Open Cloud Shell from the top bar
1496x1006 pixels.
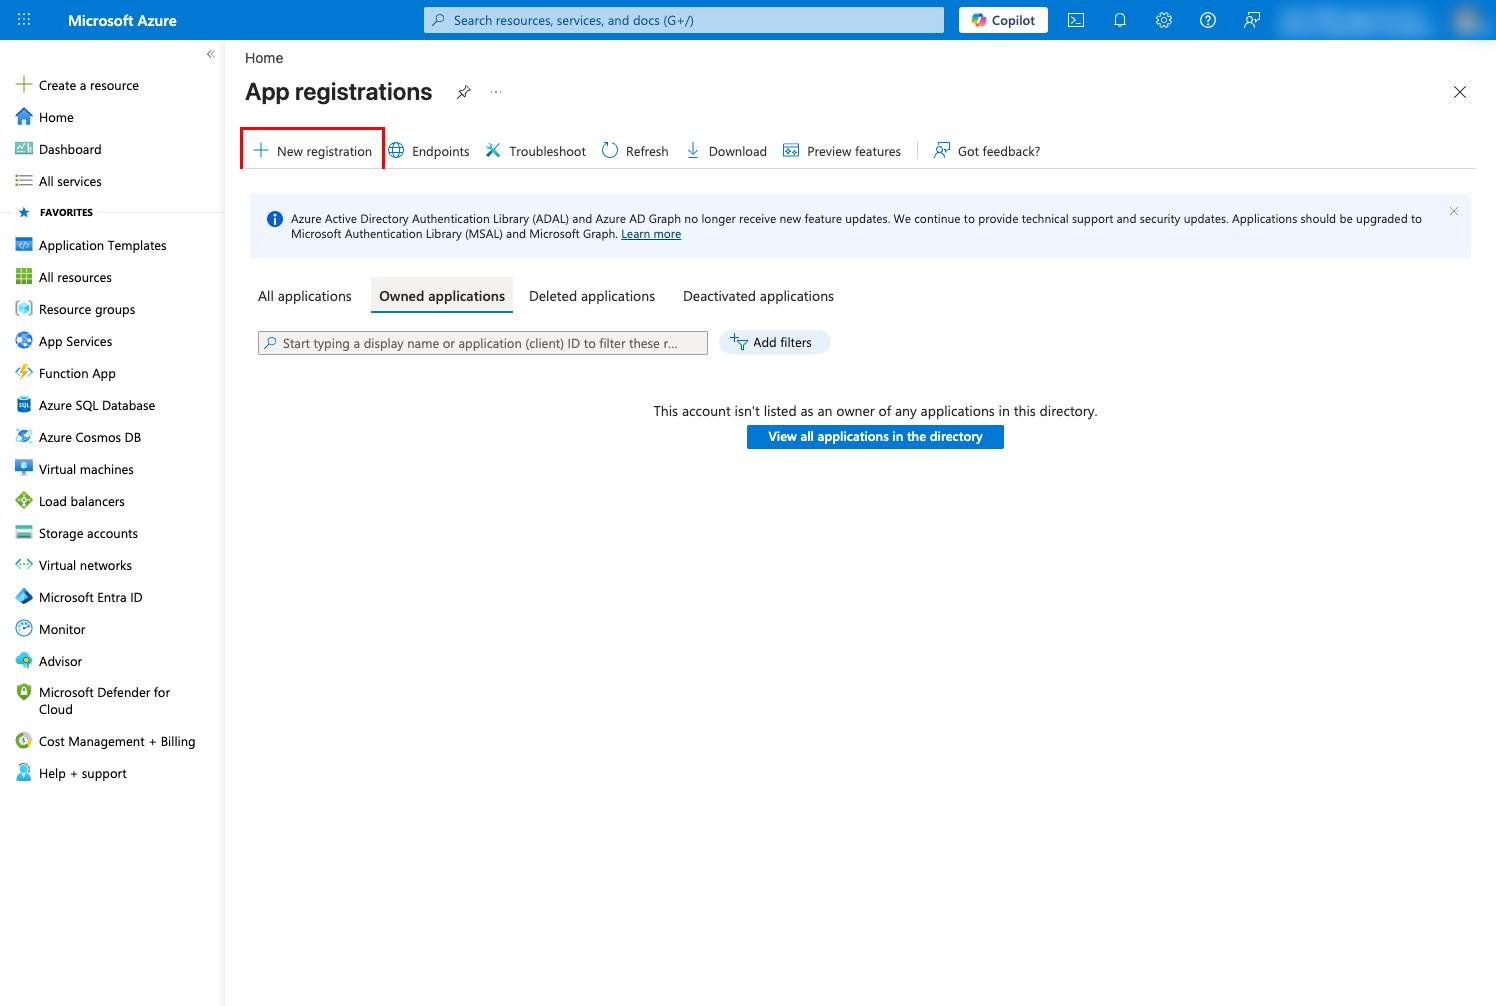(1076, 20)
